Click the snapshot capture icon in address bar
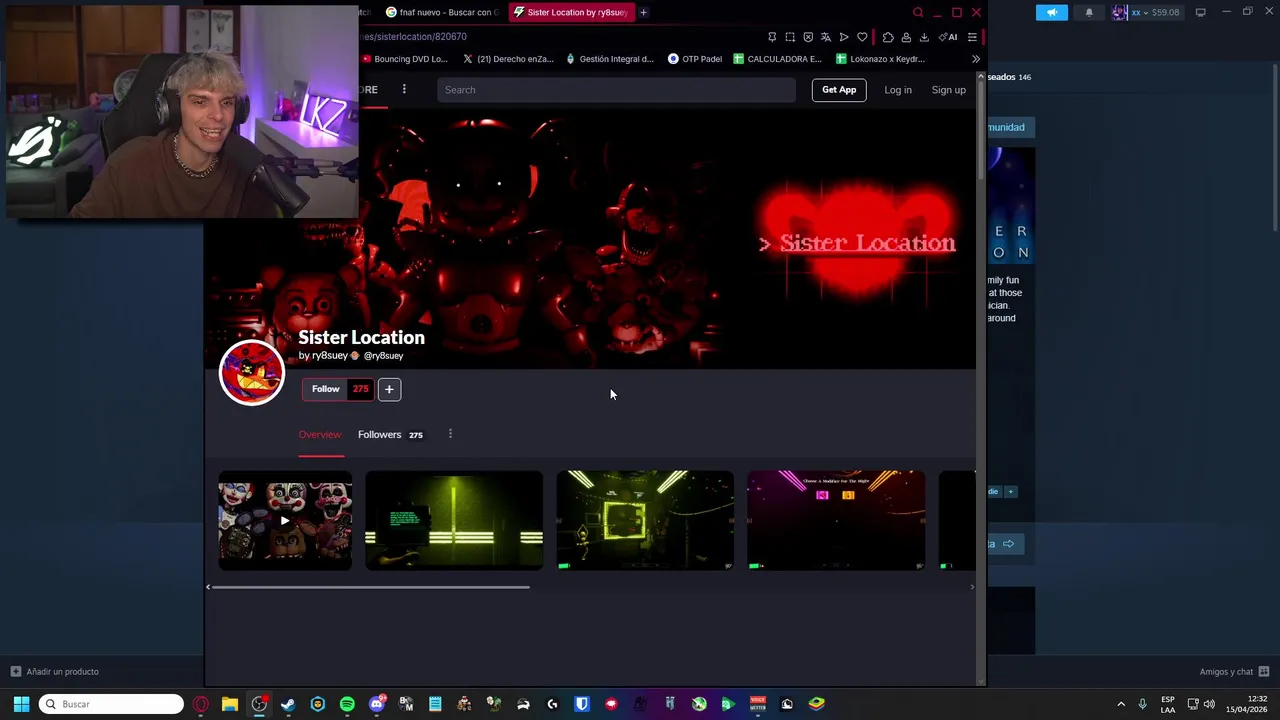 790,37
